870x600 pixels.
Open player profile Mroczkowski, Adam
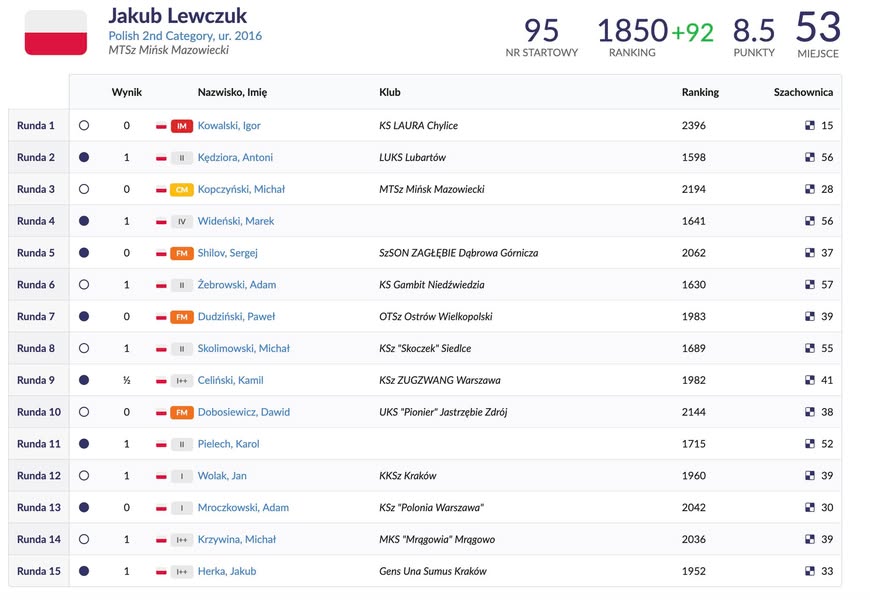pyautogui.click(x=243, y=507)
